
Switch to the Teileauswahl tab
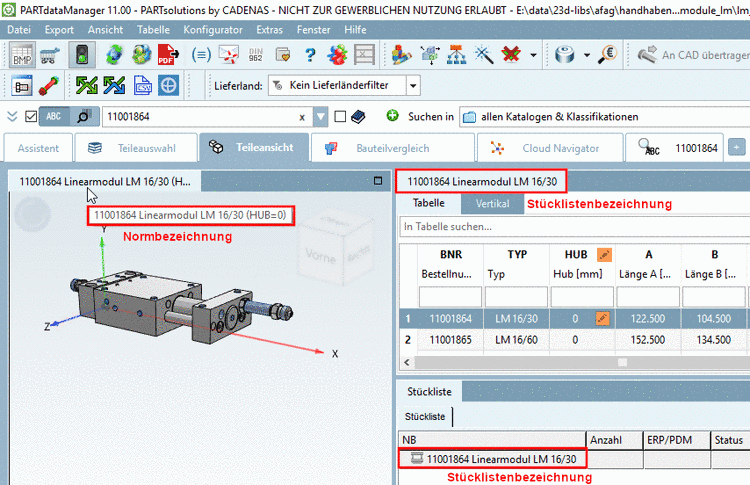click(x=136, y=148)
